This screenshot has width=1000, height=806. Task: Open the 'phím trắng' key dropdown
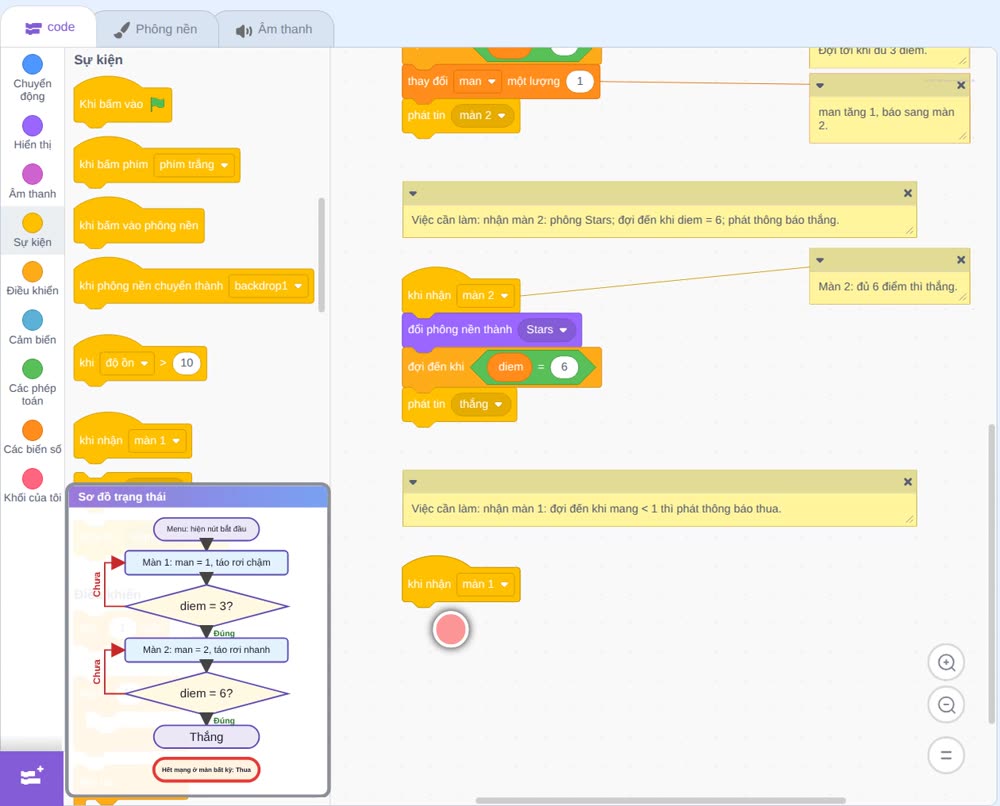pyautogui.click(x=194, y=165)
